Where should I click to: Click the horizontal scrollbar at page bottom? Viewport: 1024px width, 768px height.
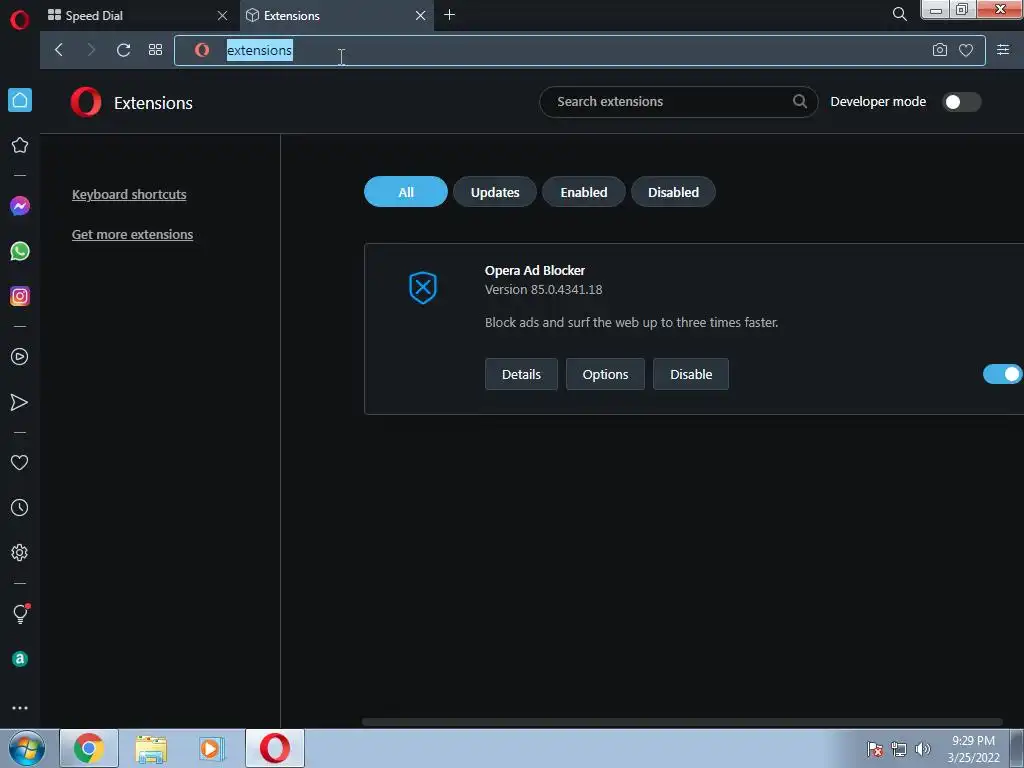(682, 722)
